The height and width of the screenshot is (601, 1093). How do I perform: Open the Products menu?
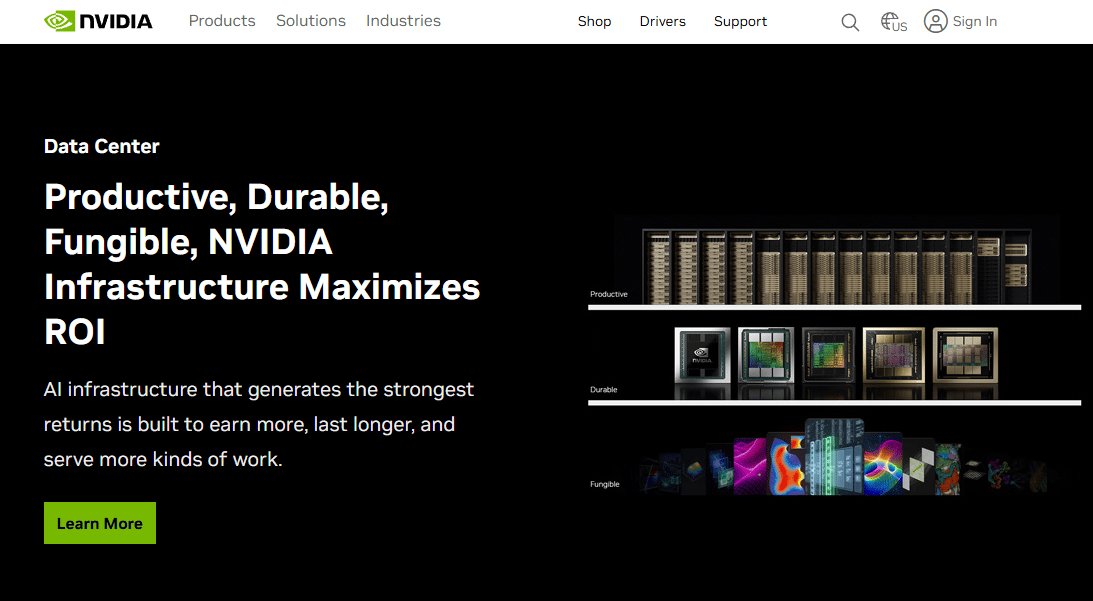222,21
